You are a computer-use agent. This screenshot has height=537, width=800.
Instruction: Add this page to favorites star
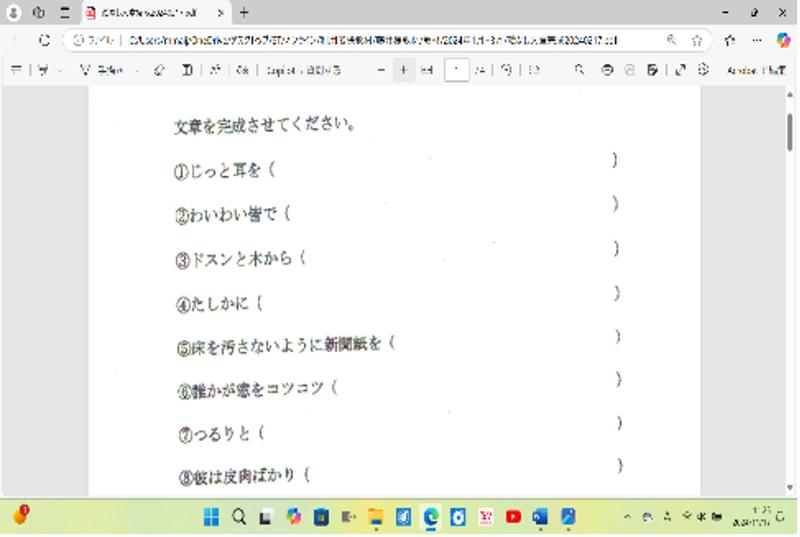click(697, 41)
